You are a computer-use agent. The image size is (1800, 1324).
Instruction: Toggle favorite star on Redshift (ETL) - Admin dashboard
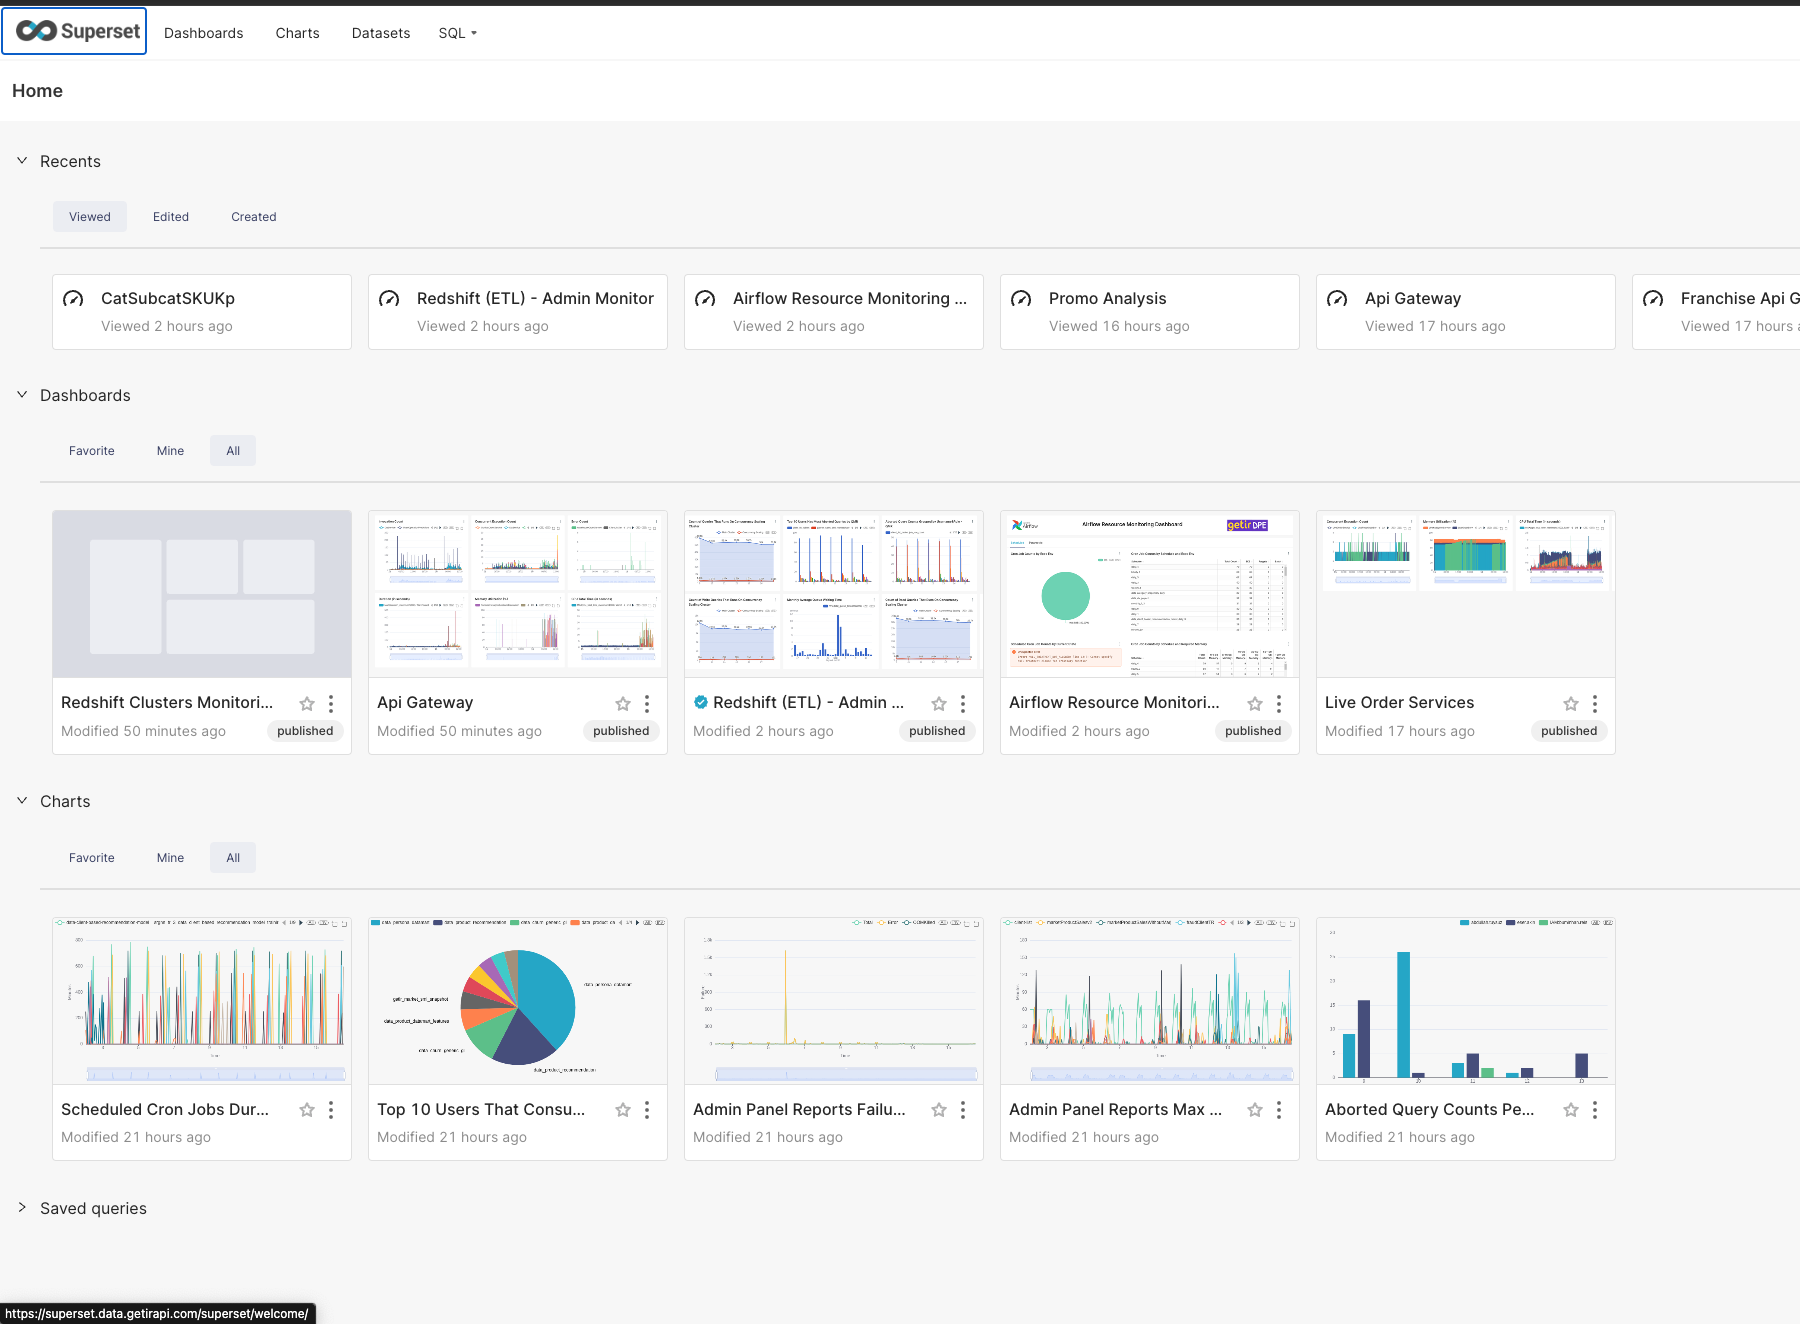click(939, 704)
